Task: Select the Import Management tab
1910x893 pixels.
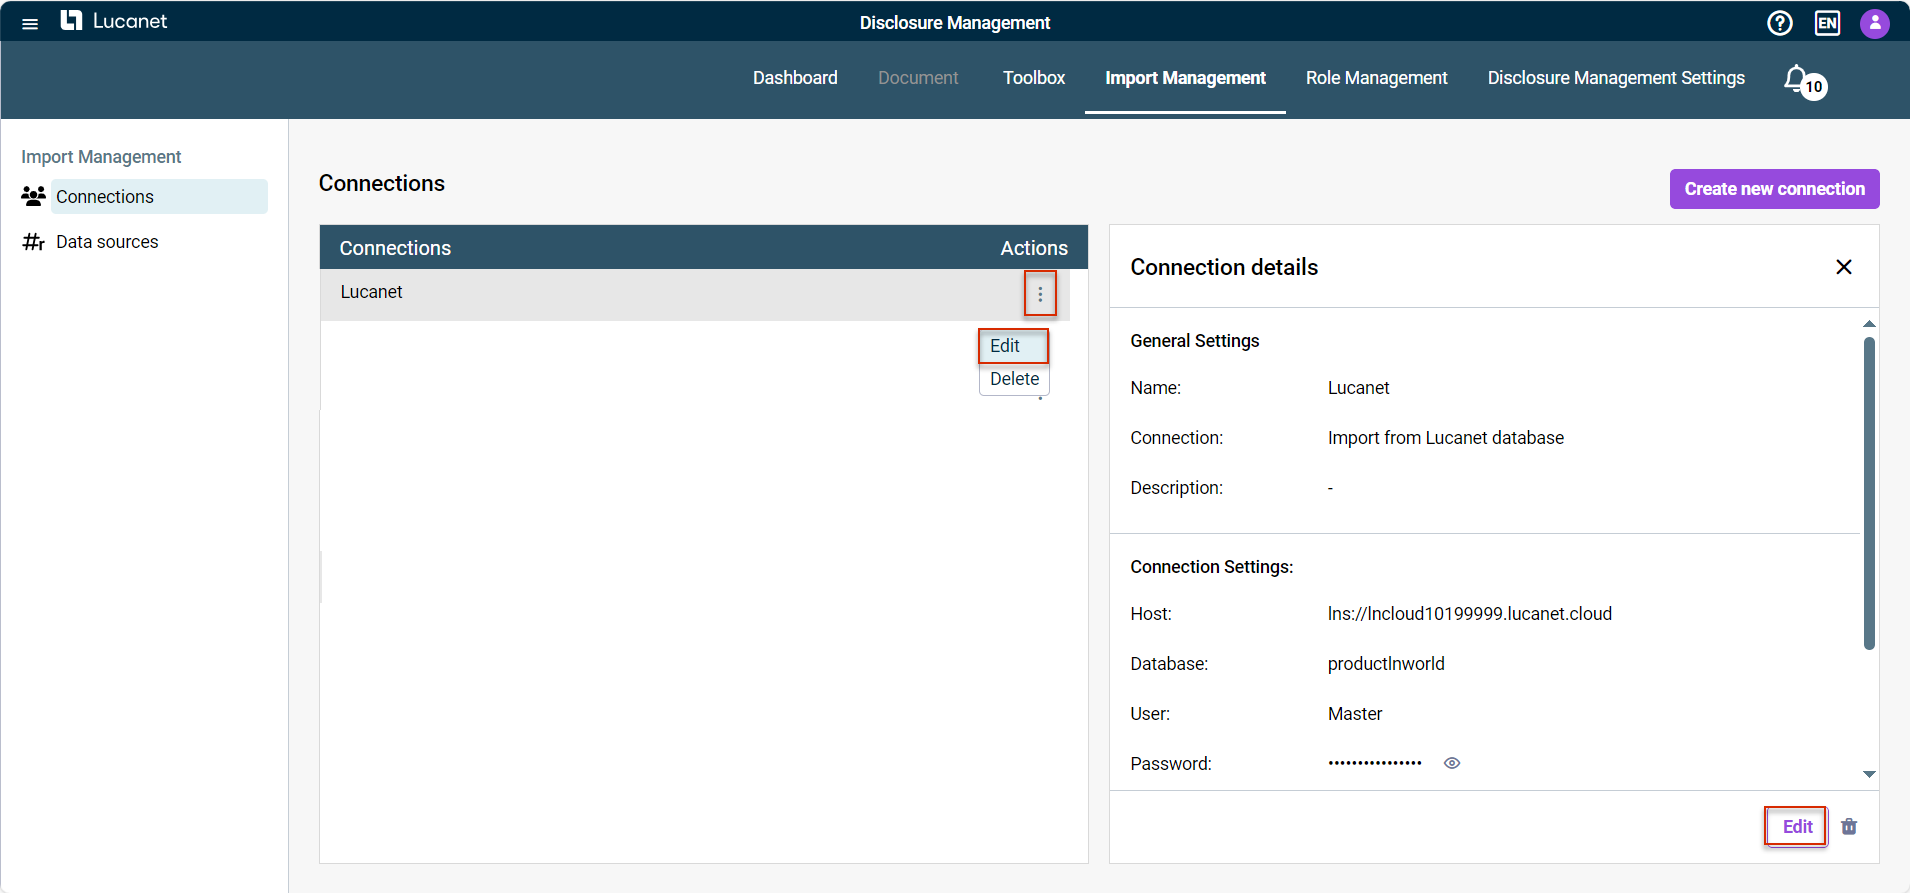Action: click(1185, 78)
